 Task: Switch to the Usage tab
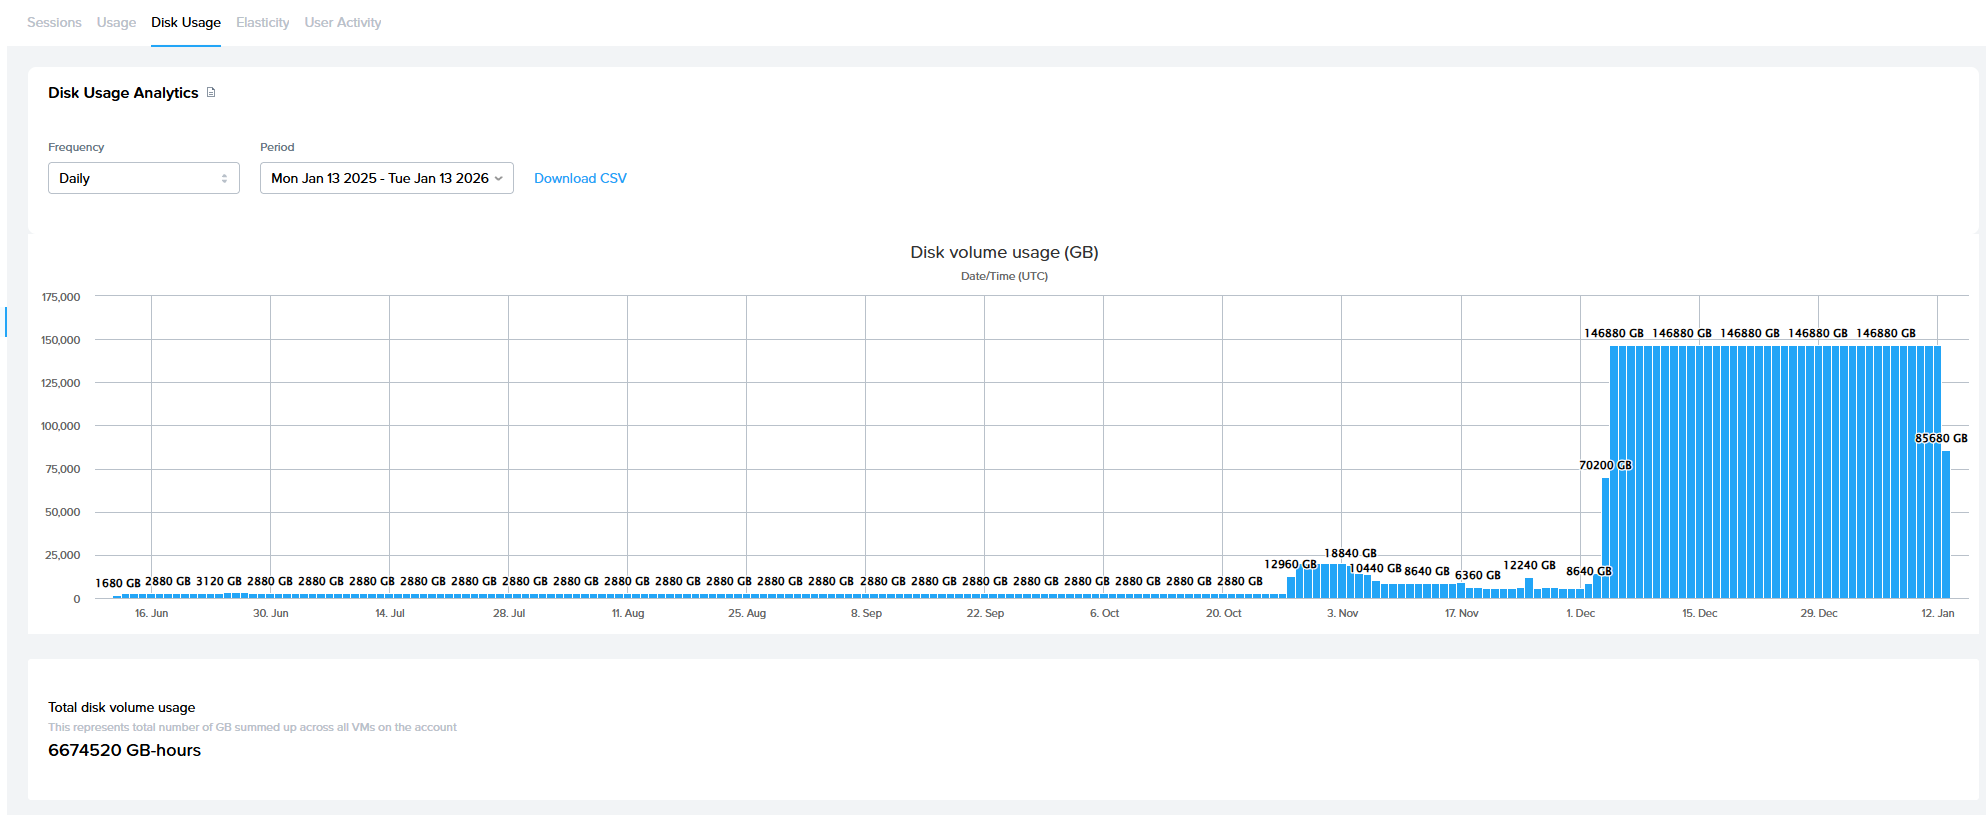(116, 22)
